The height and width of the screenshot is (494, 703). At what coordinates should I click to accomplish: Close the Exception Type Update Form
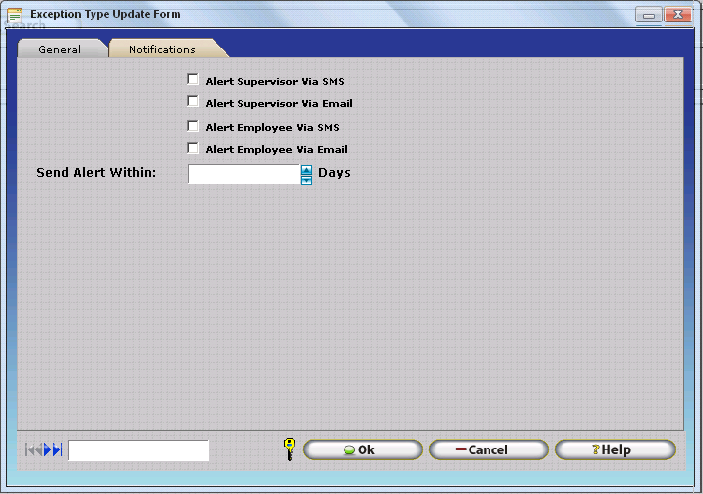coord(677,15)
